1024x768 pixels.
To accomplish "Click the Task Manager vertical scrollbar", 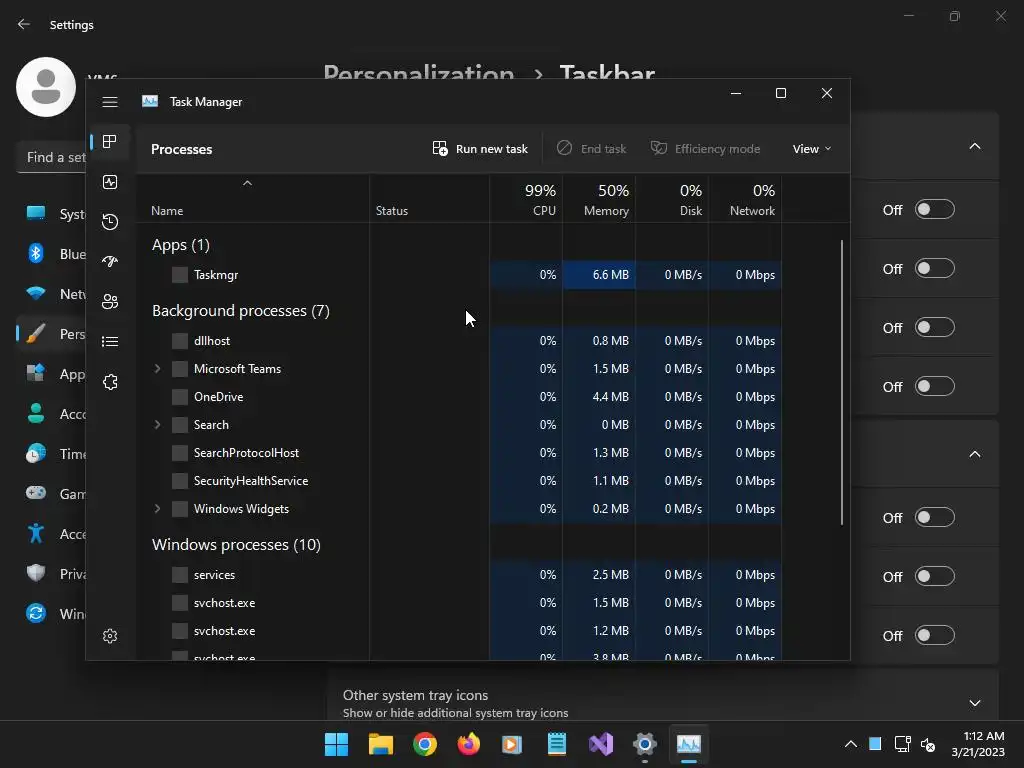I will tap(842, 382).
